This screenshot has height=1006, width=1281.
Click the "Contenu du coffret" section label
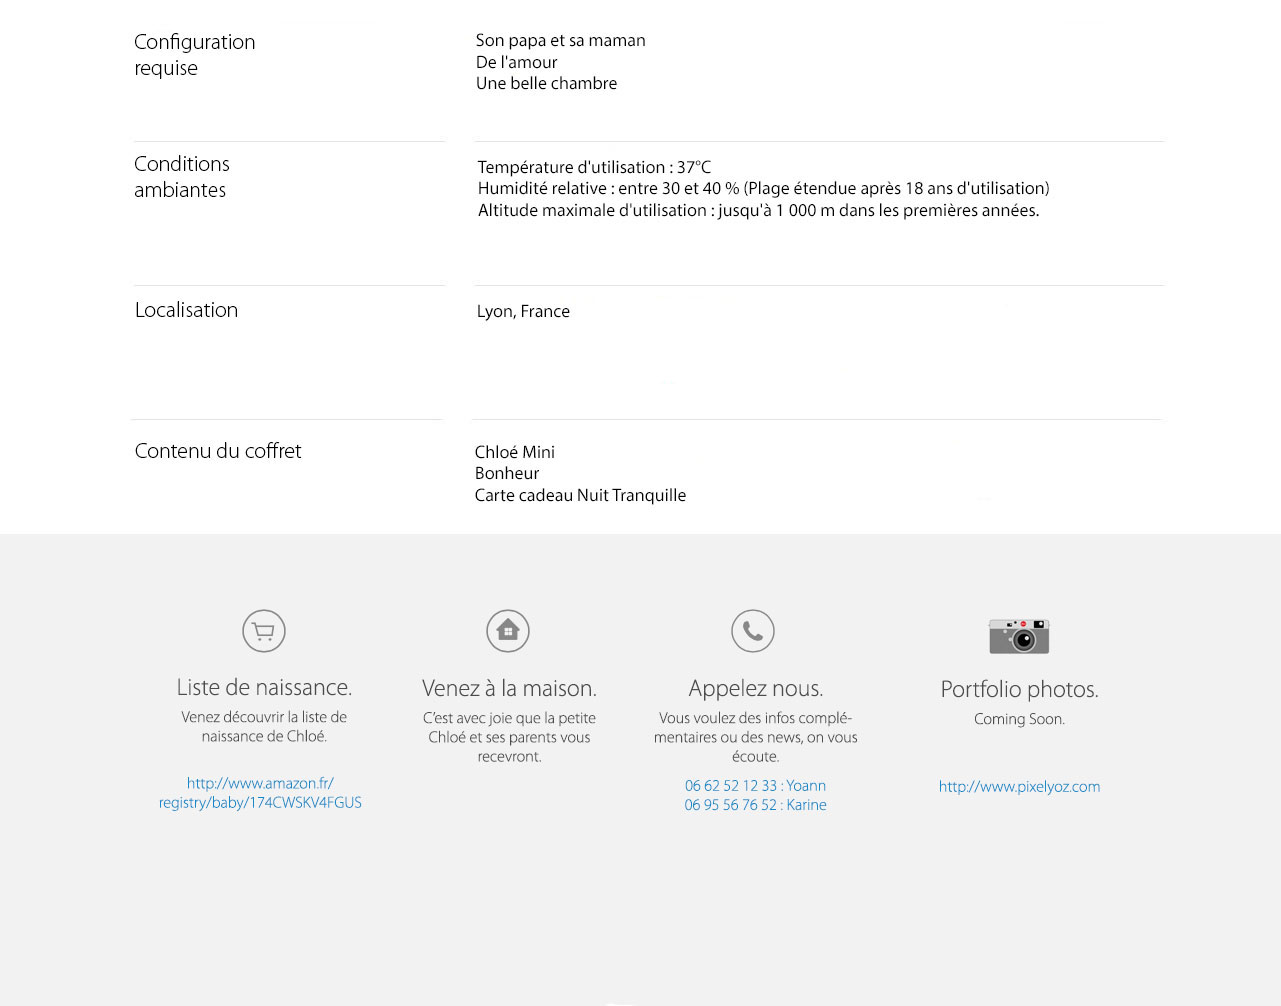click(218, 451)
